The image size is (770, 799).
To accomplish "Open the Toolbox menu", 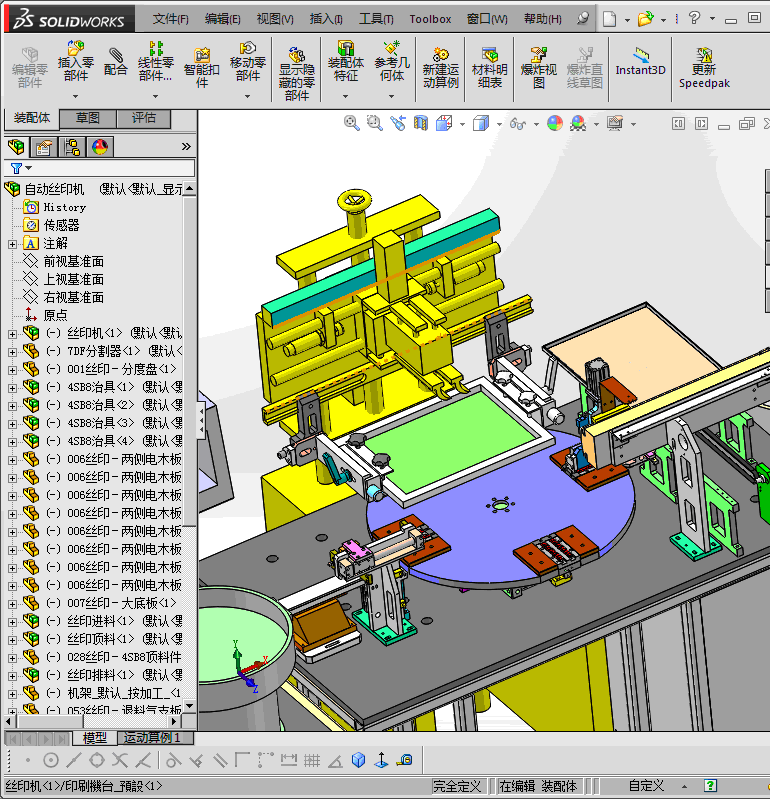I will [x=430, y=19].
